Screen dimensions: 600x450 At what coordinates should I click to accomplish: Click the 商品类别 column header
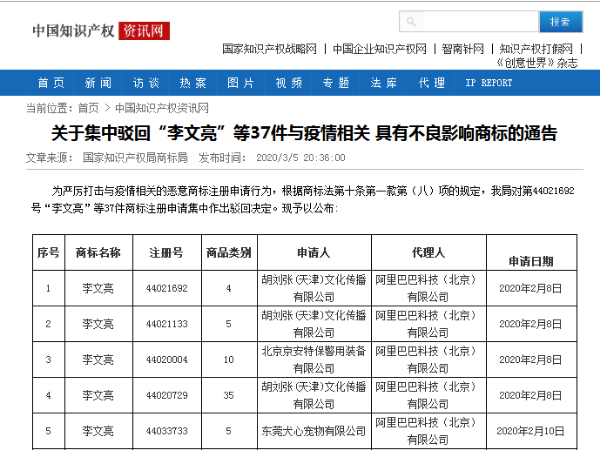coord(229,253)
